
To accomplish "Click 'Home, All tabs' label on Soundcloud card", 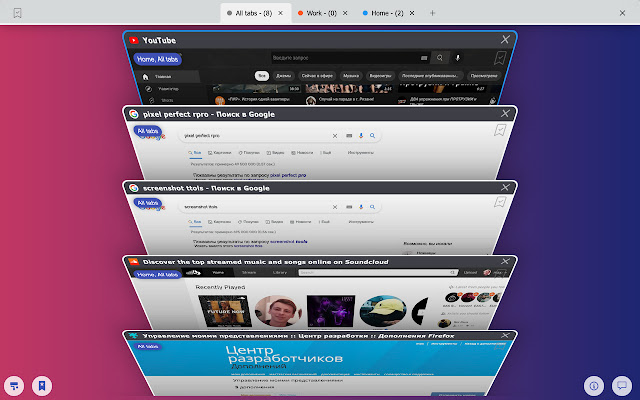I will click(157, 275).
